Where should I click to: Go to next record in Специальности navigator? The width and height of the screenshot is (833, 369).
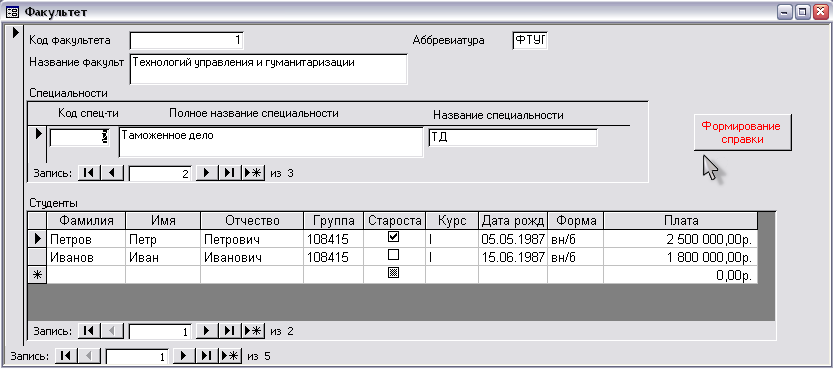[207, 173]
